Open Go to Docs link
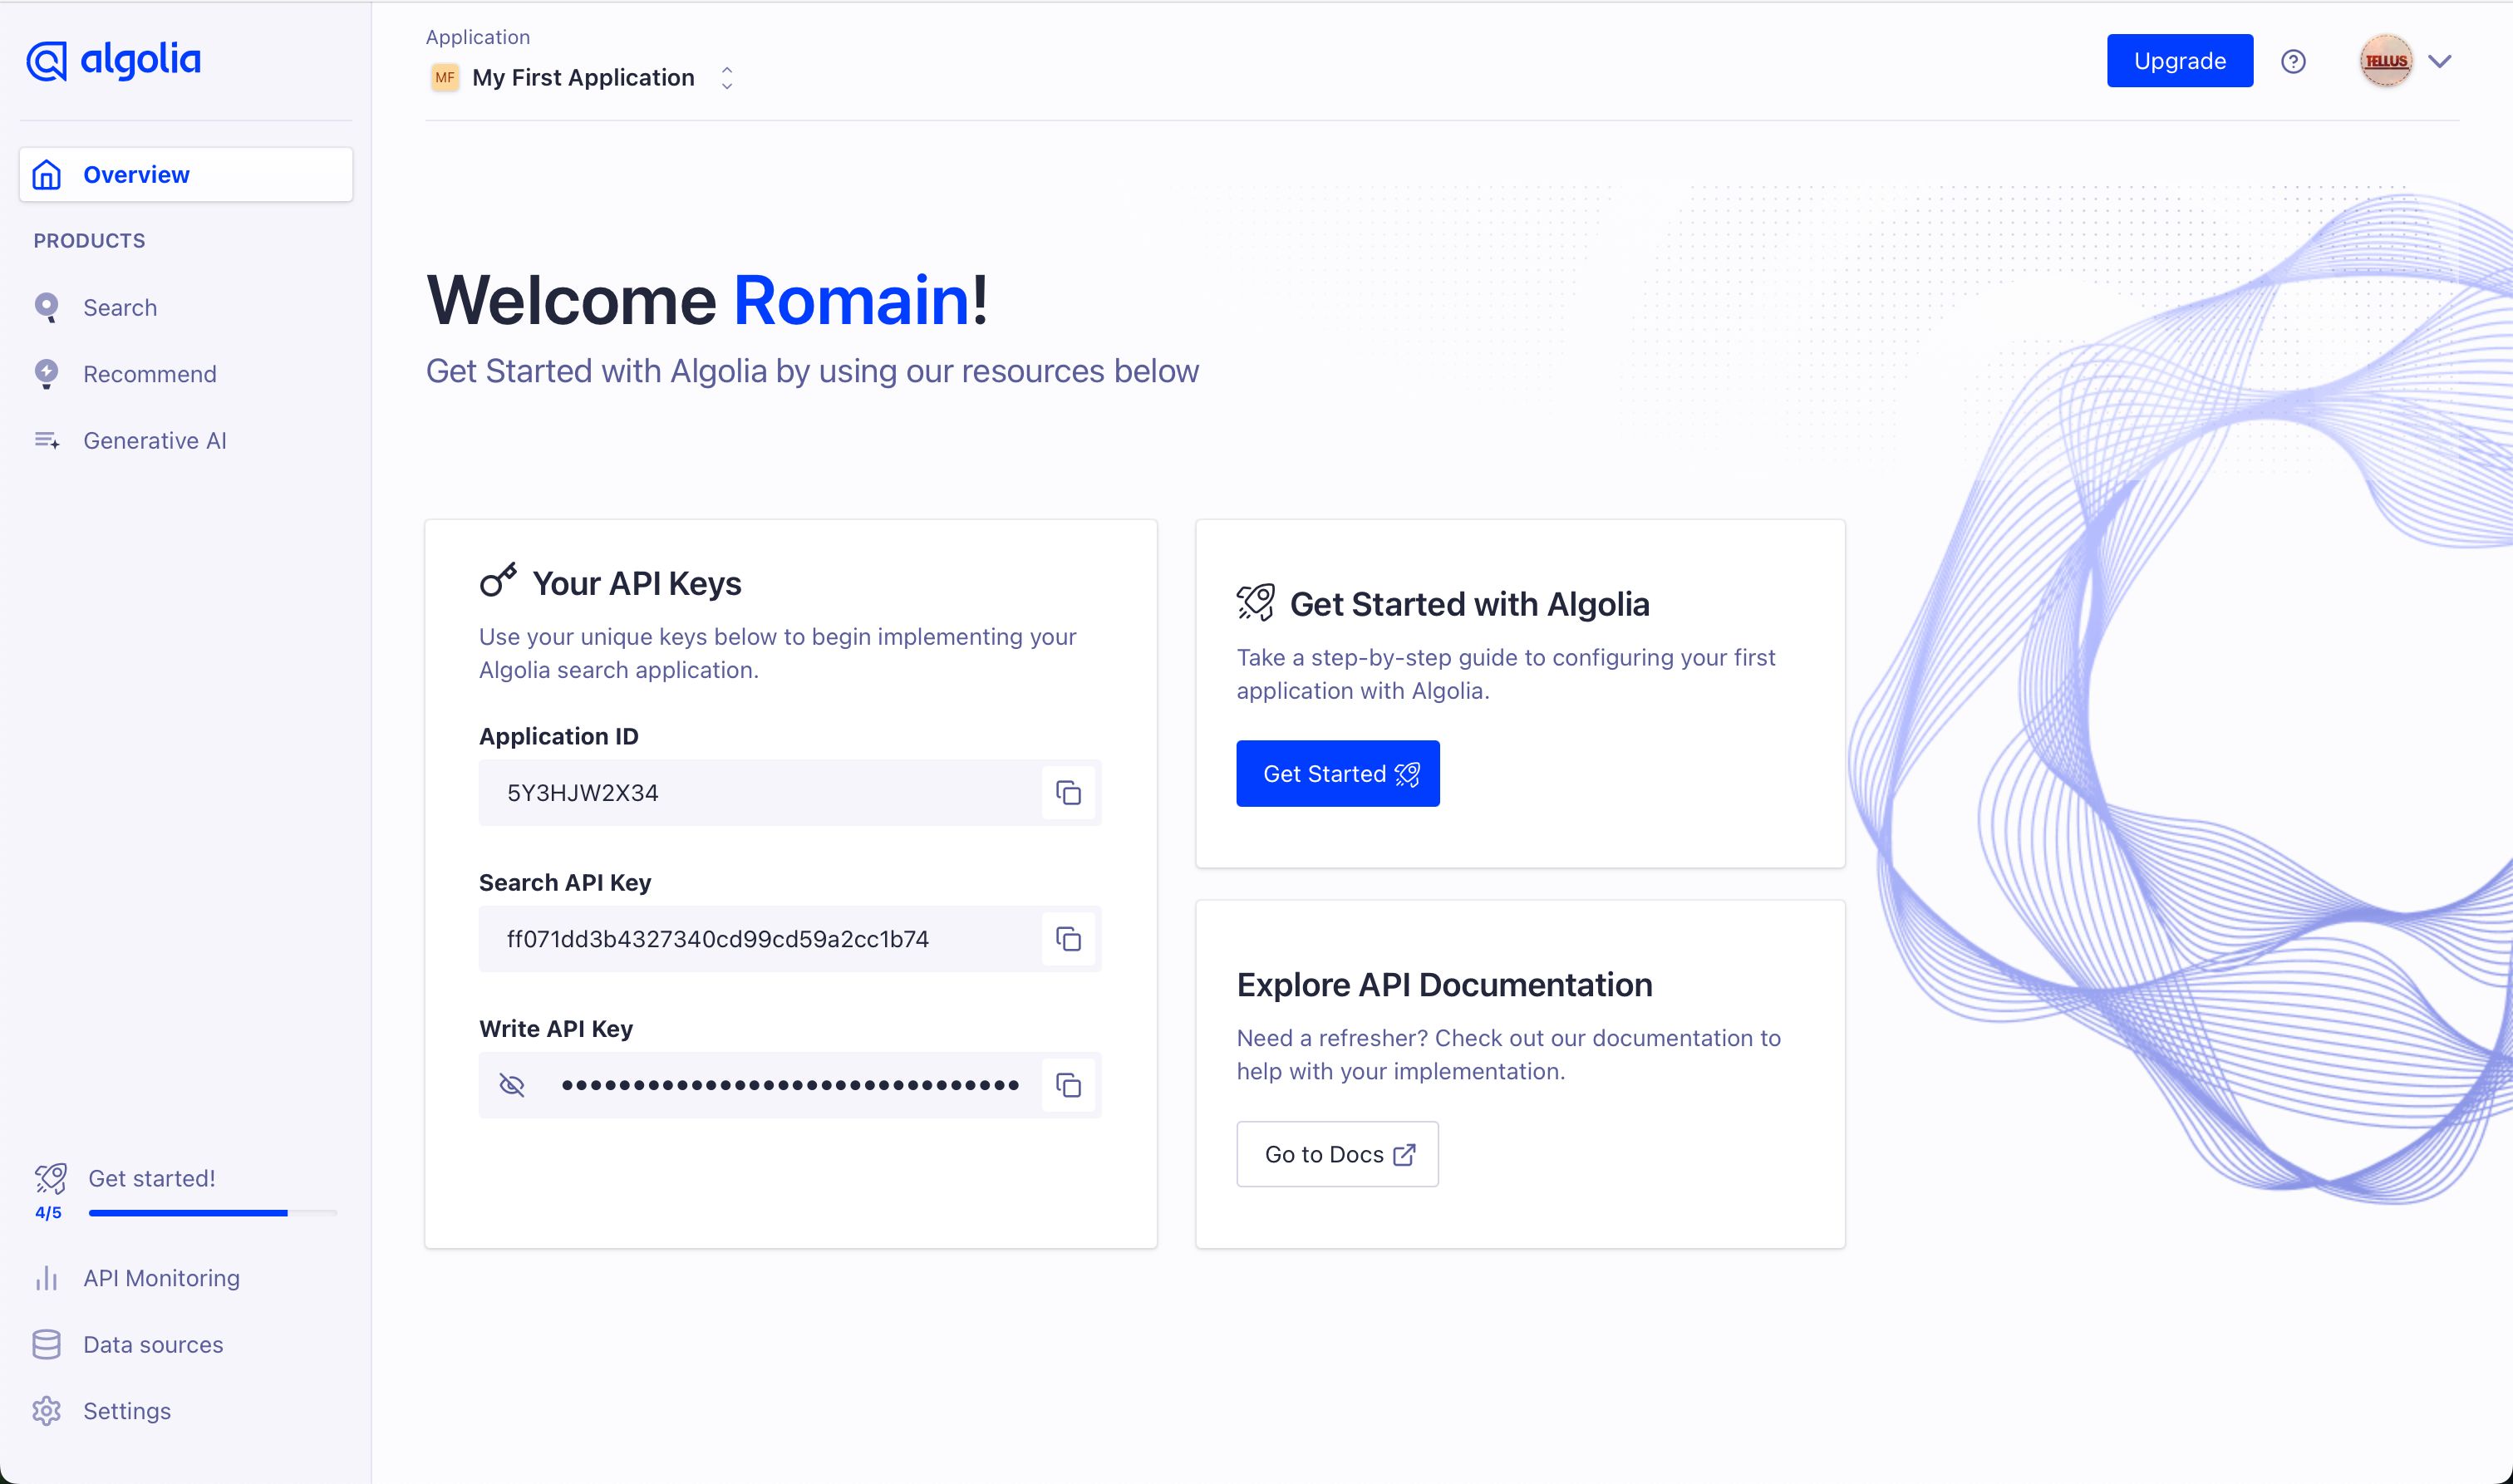Image resolution: width=2513 pixels, height=1484 pixels. point(1337,1154)
